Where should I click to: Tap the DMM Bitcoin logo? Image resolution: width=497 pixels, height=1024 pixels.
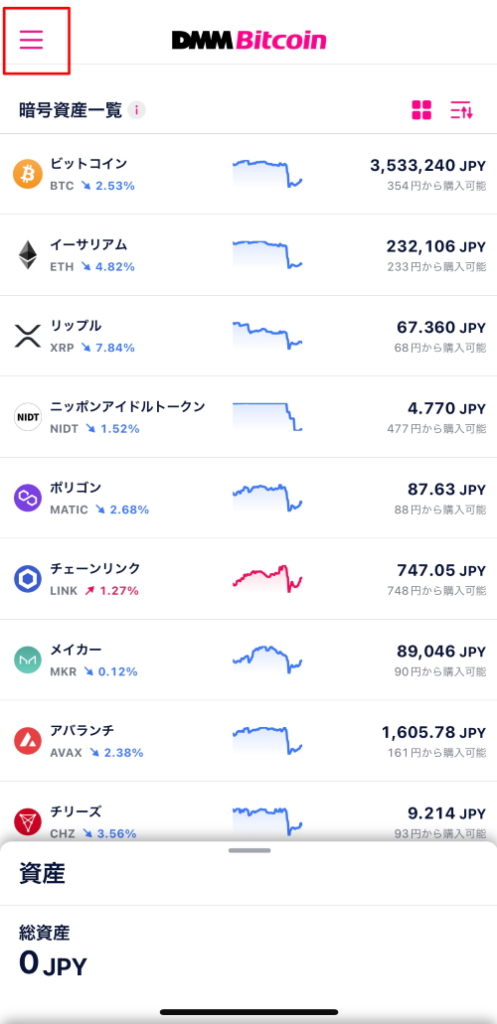(x=249, y=40)
